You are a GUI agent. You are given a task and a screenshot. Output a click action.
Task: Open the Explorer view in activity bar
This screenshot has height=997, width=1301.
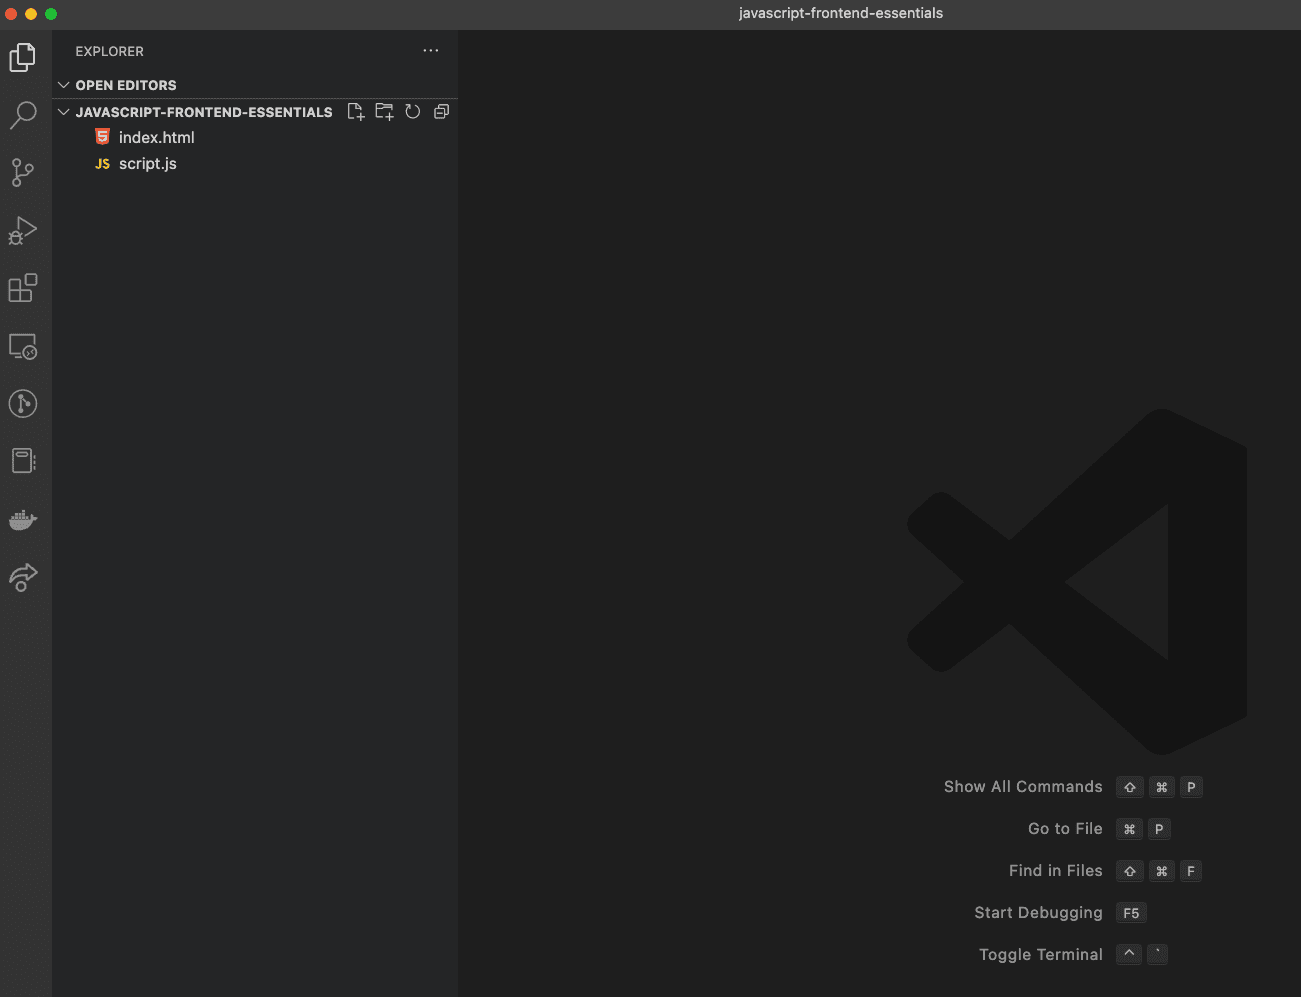pos(23,58)
